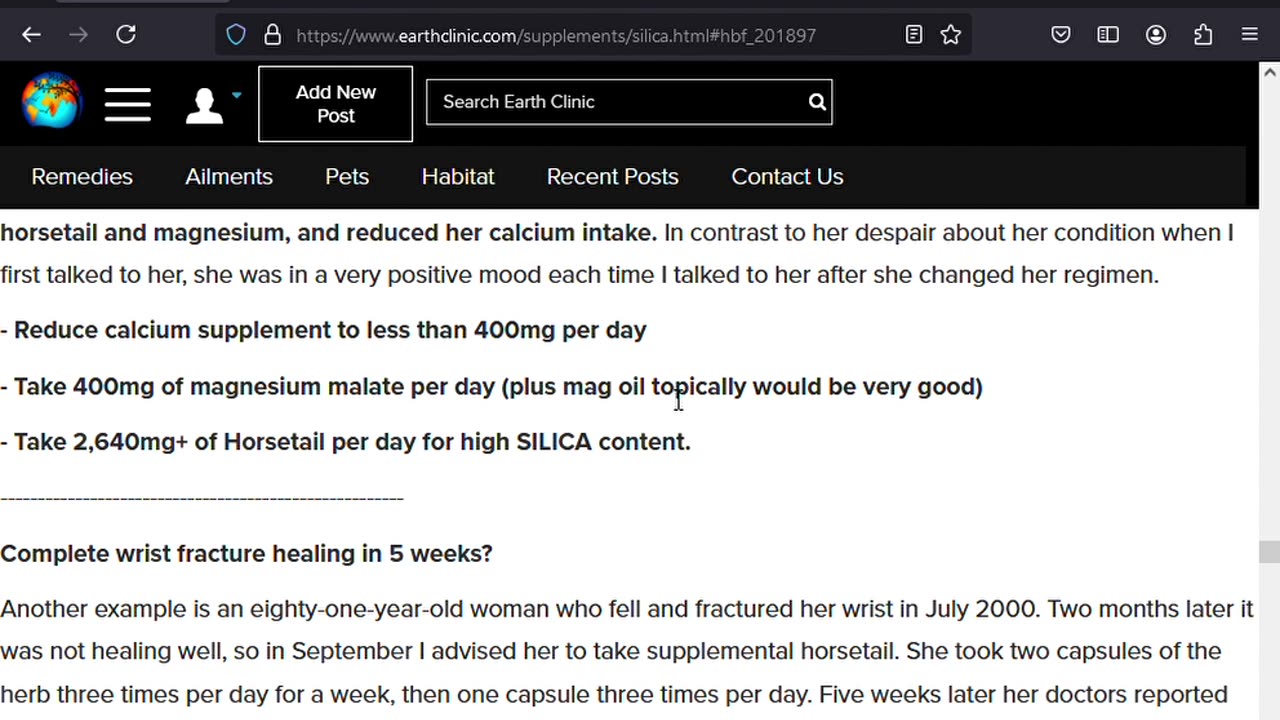Open the extensions puzzle icon
Screen dimensions: 1280x720
pos(1203,35)
